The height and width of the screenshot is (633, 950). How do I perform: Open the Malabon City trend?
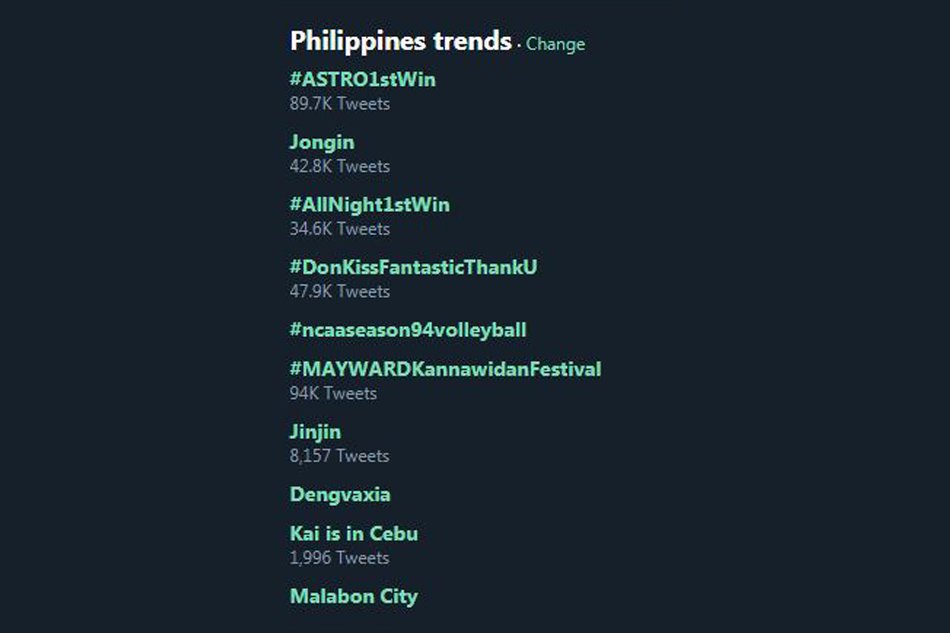tap(353, 596)
